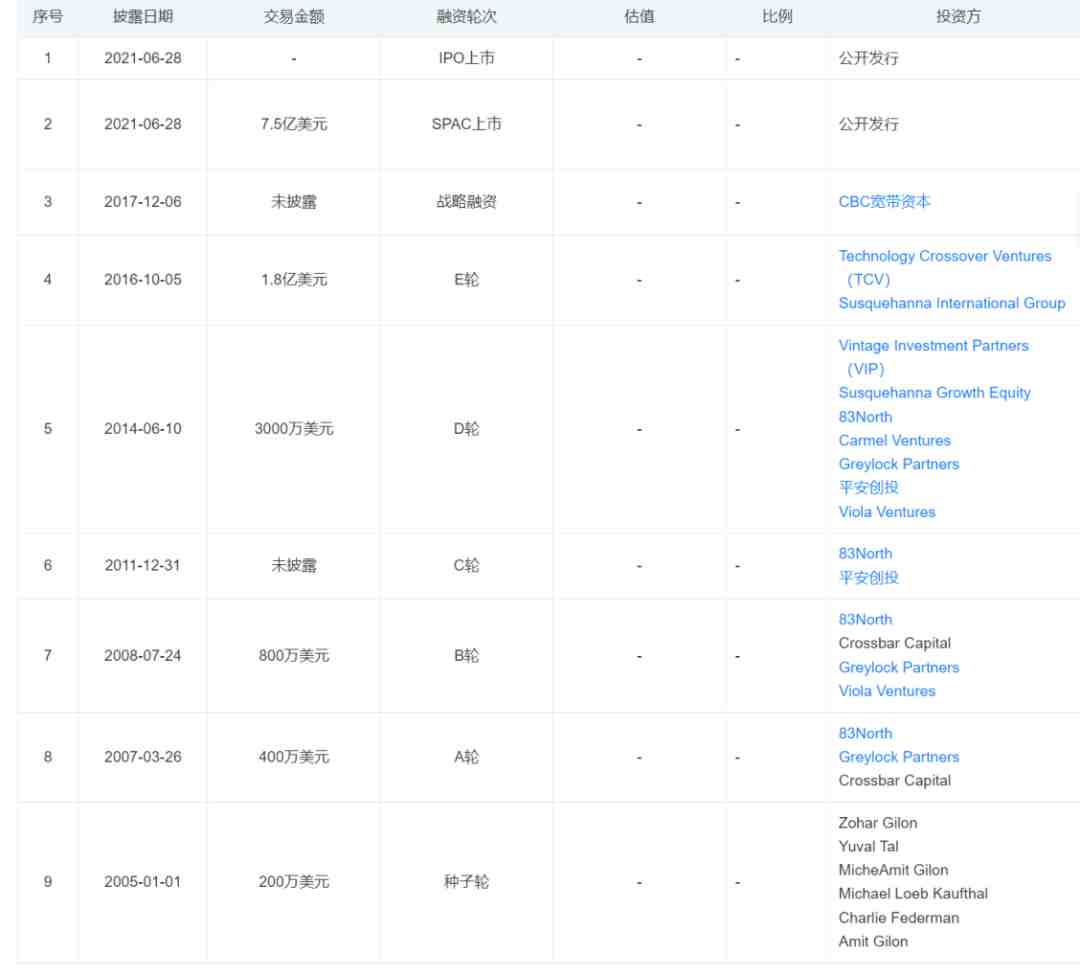
Task: Click the Michael Loeb Kaufthal name
Action: tap(913, 894)
